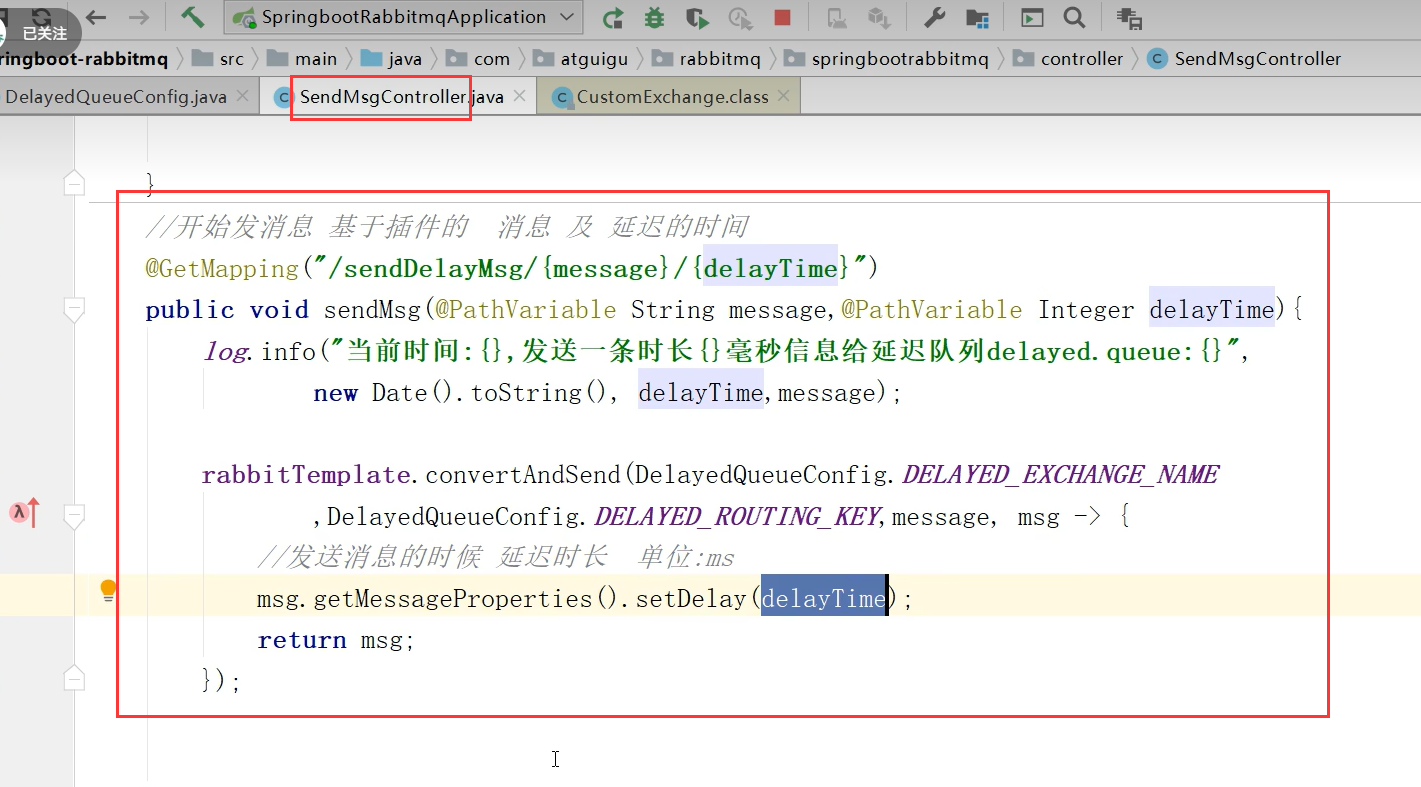Click 'return msg;' line
The image size is (1421, 787).
click(x=336, y=640)
